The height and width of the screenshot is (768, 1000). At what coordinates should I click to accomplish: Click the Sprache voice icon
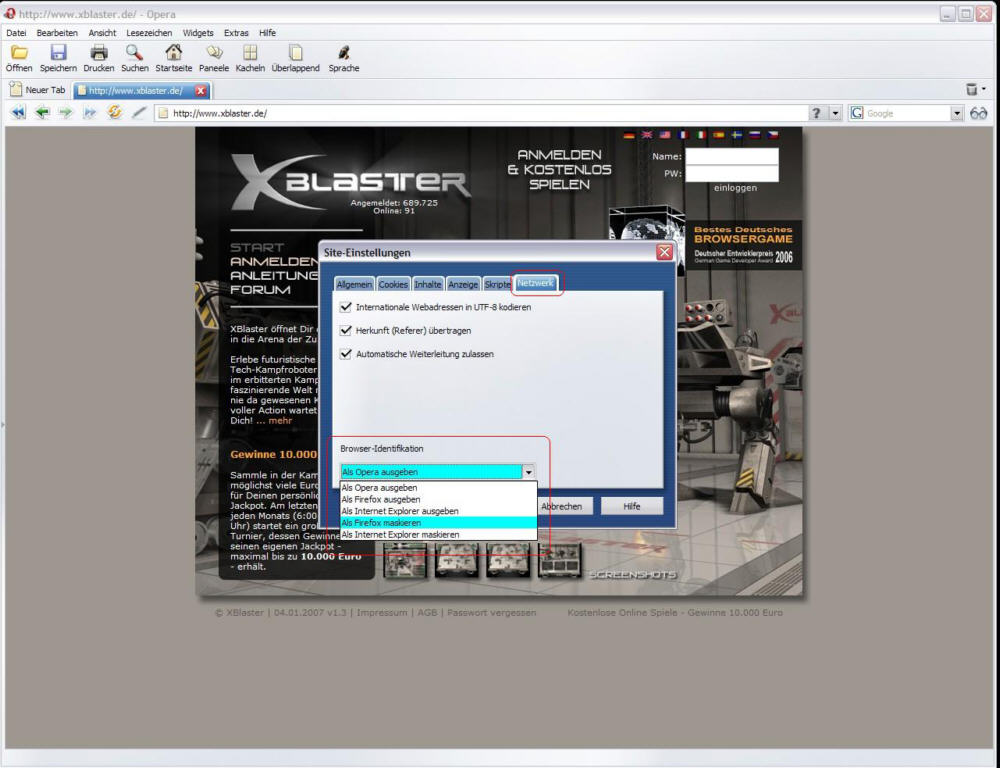[x=344, y=52]
